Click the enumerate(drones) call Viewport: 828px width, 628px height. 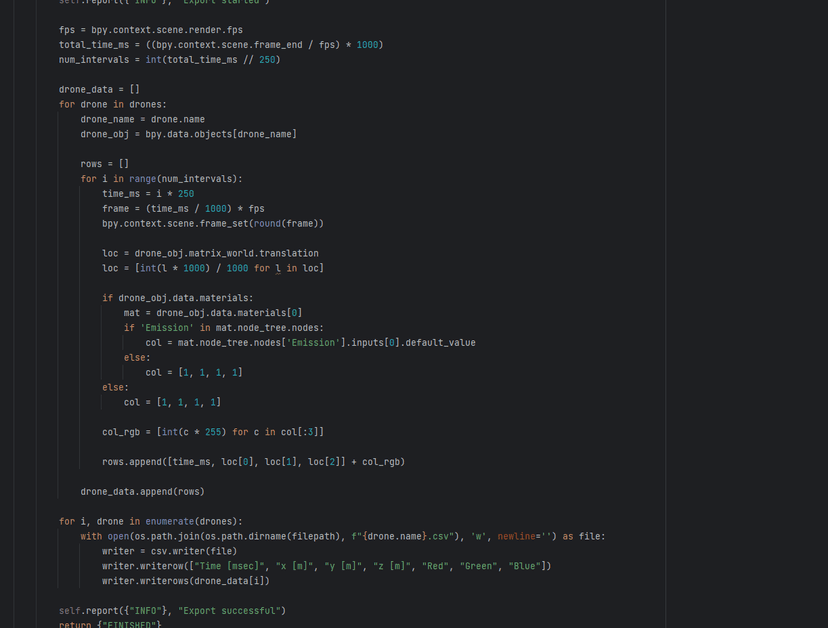(194, 521)
